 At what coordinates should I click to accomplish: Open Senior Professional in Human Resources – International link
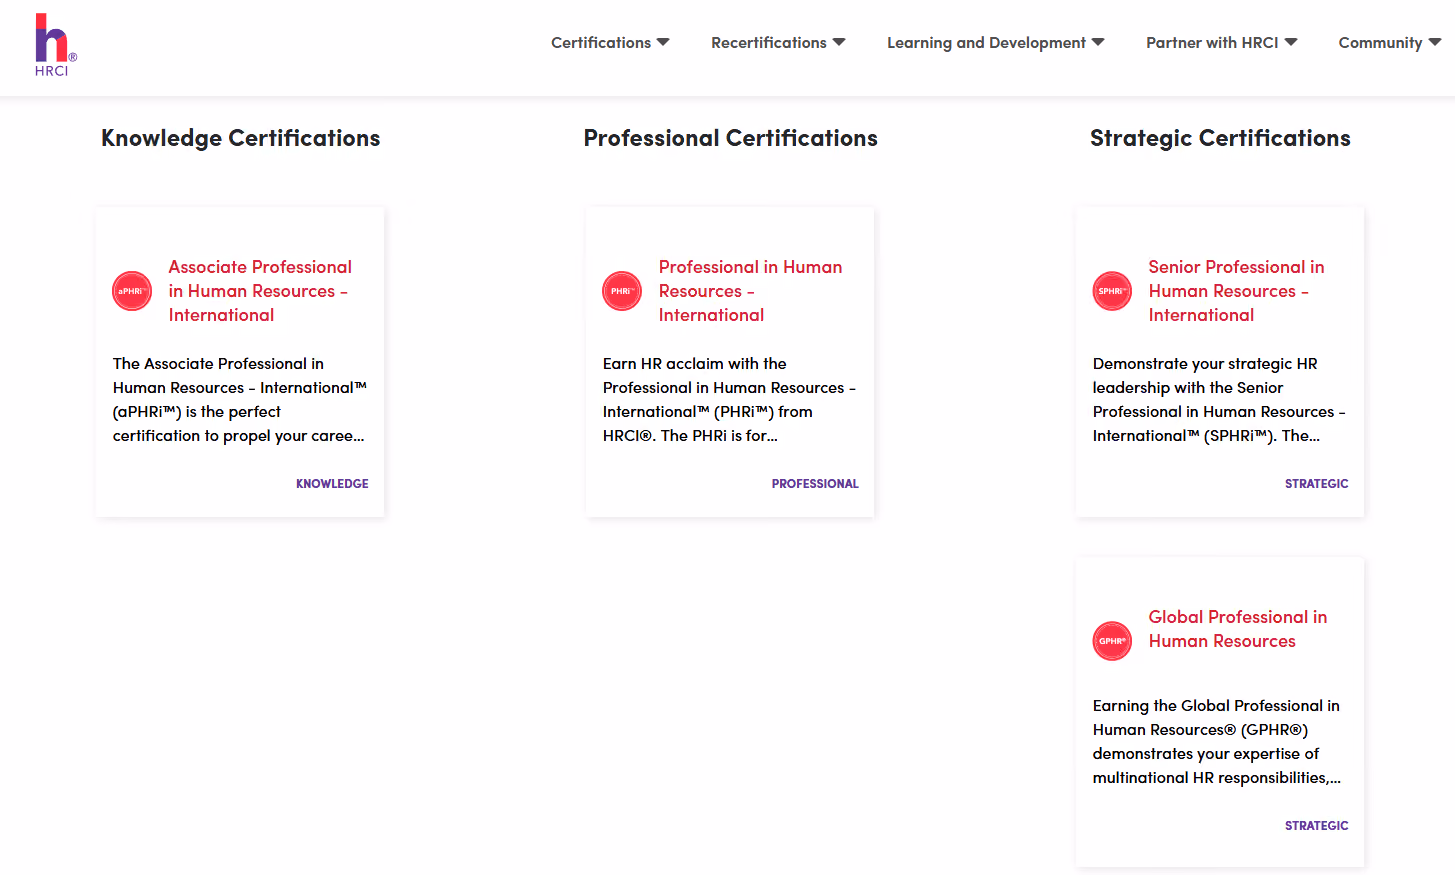pos(1236,291)
